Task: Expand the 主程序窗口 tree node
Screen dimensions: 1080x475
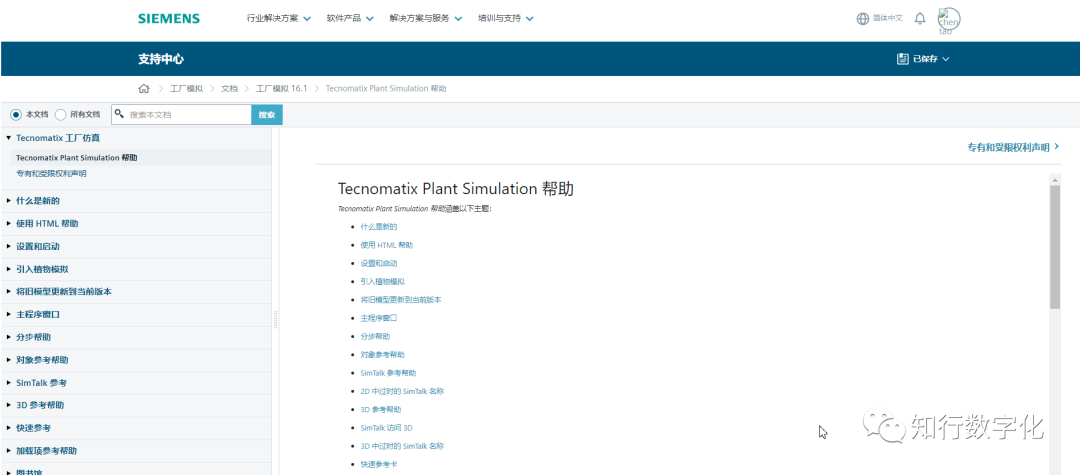Action: (8, 315)
